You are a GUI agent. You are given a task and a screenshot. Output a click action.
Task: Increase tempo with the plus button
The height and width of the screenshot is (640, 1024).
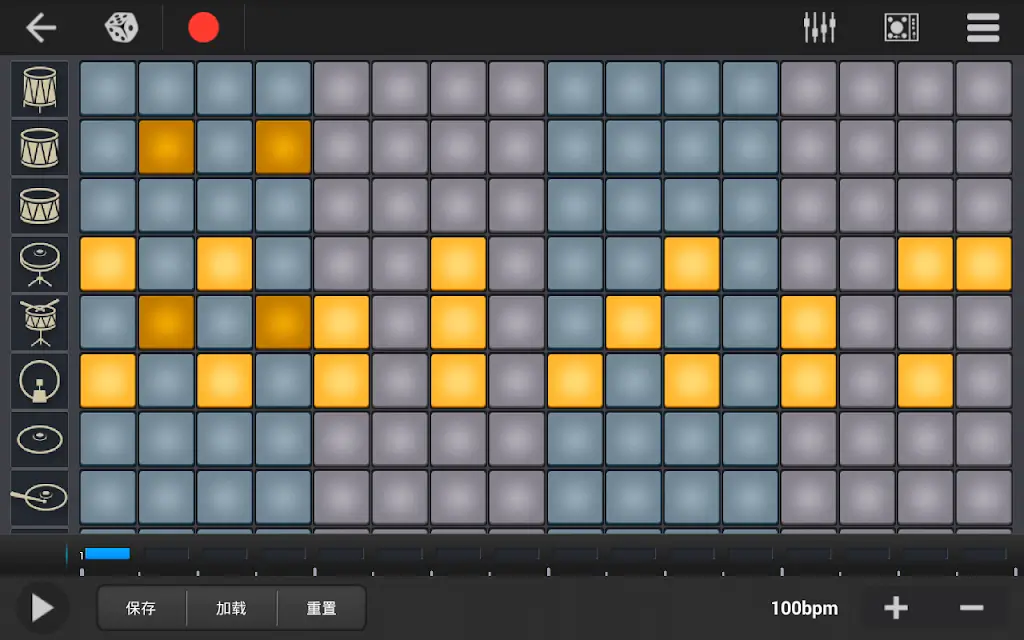pos(895,608)
